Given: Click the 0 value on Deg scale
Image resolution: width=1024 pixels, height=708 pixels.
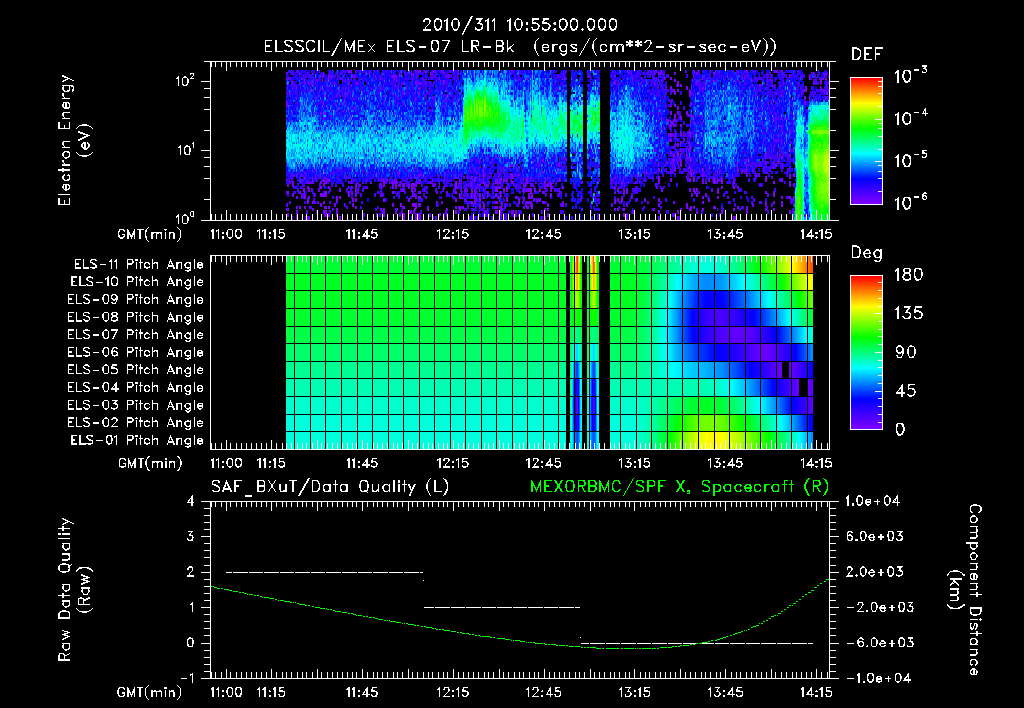Looking at the screenshot, I should [x=900, y=430].
